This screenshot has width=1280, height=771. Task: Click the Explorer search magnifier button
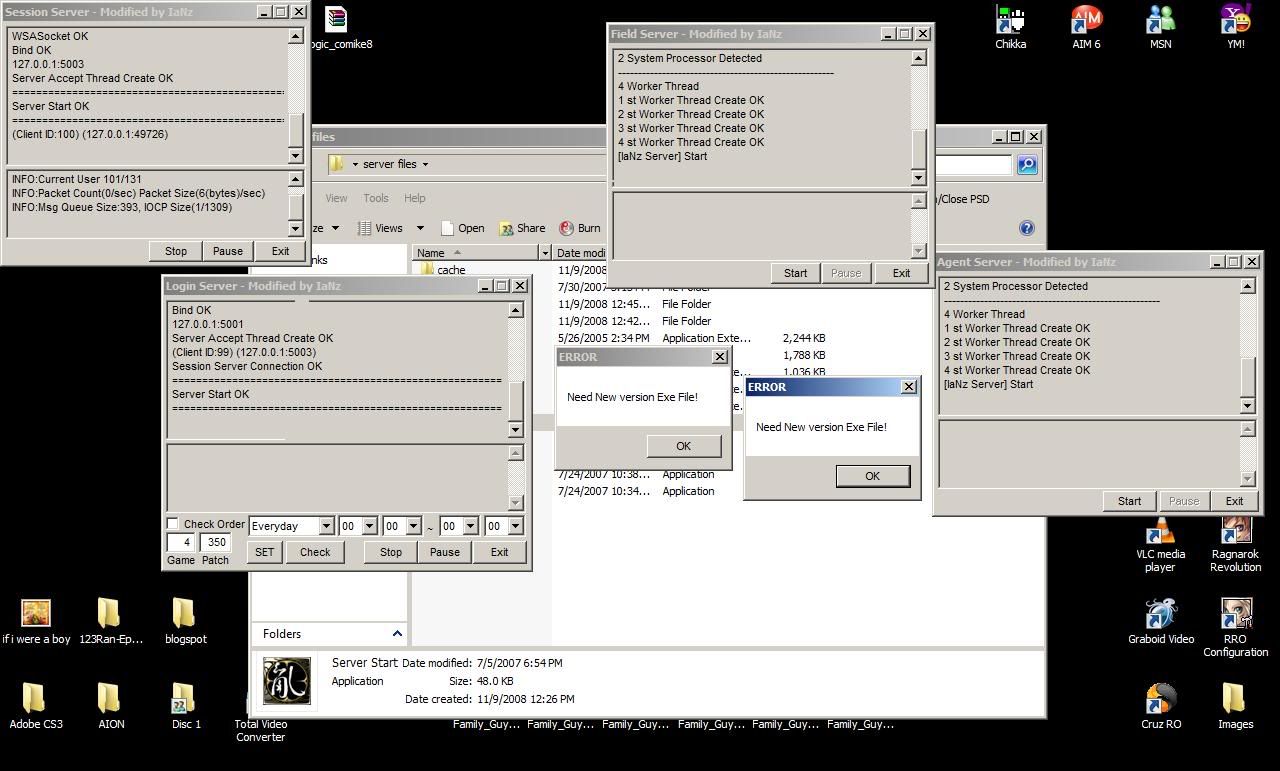tap(1027, 165)
